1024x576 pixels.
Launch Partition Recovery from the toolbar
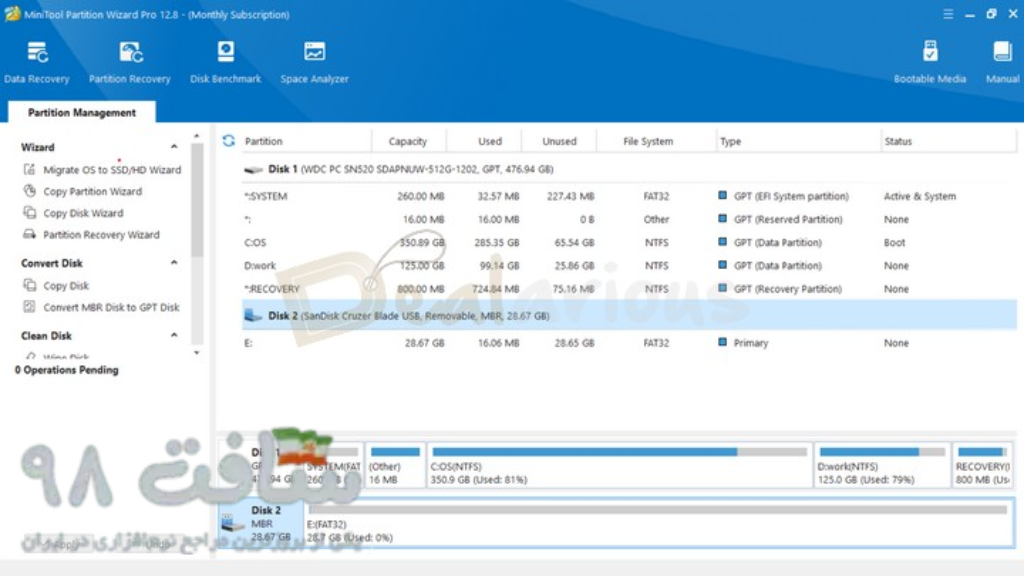point(129,63)
